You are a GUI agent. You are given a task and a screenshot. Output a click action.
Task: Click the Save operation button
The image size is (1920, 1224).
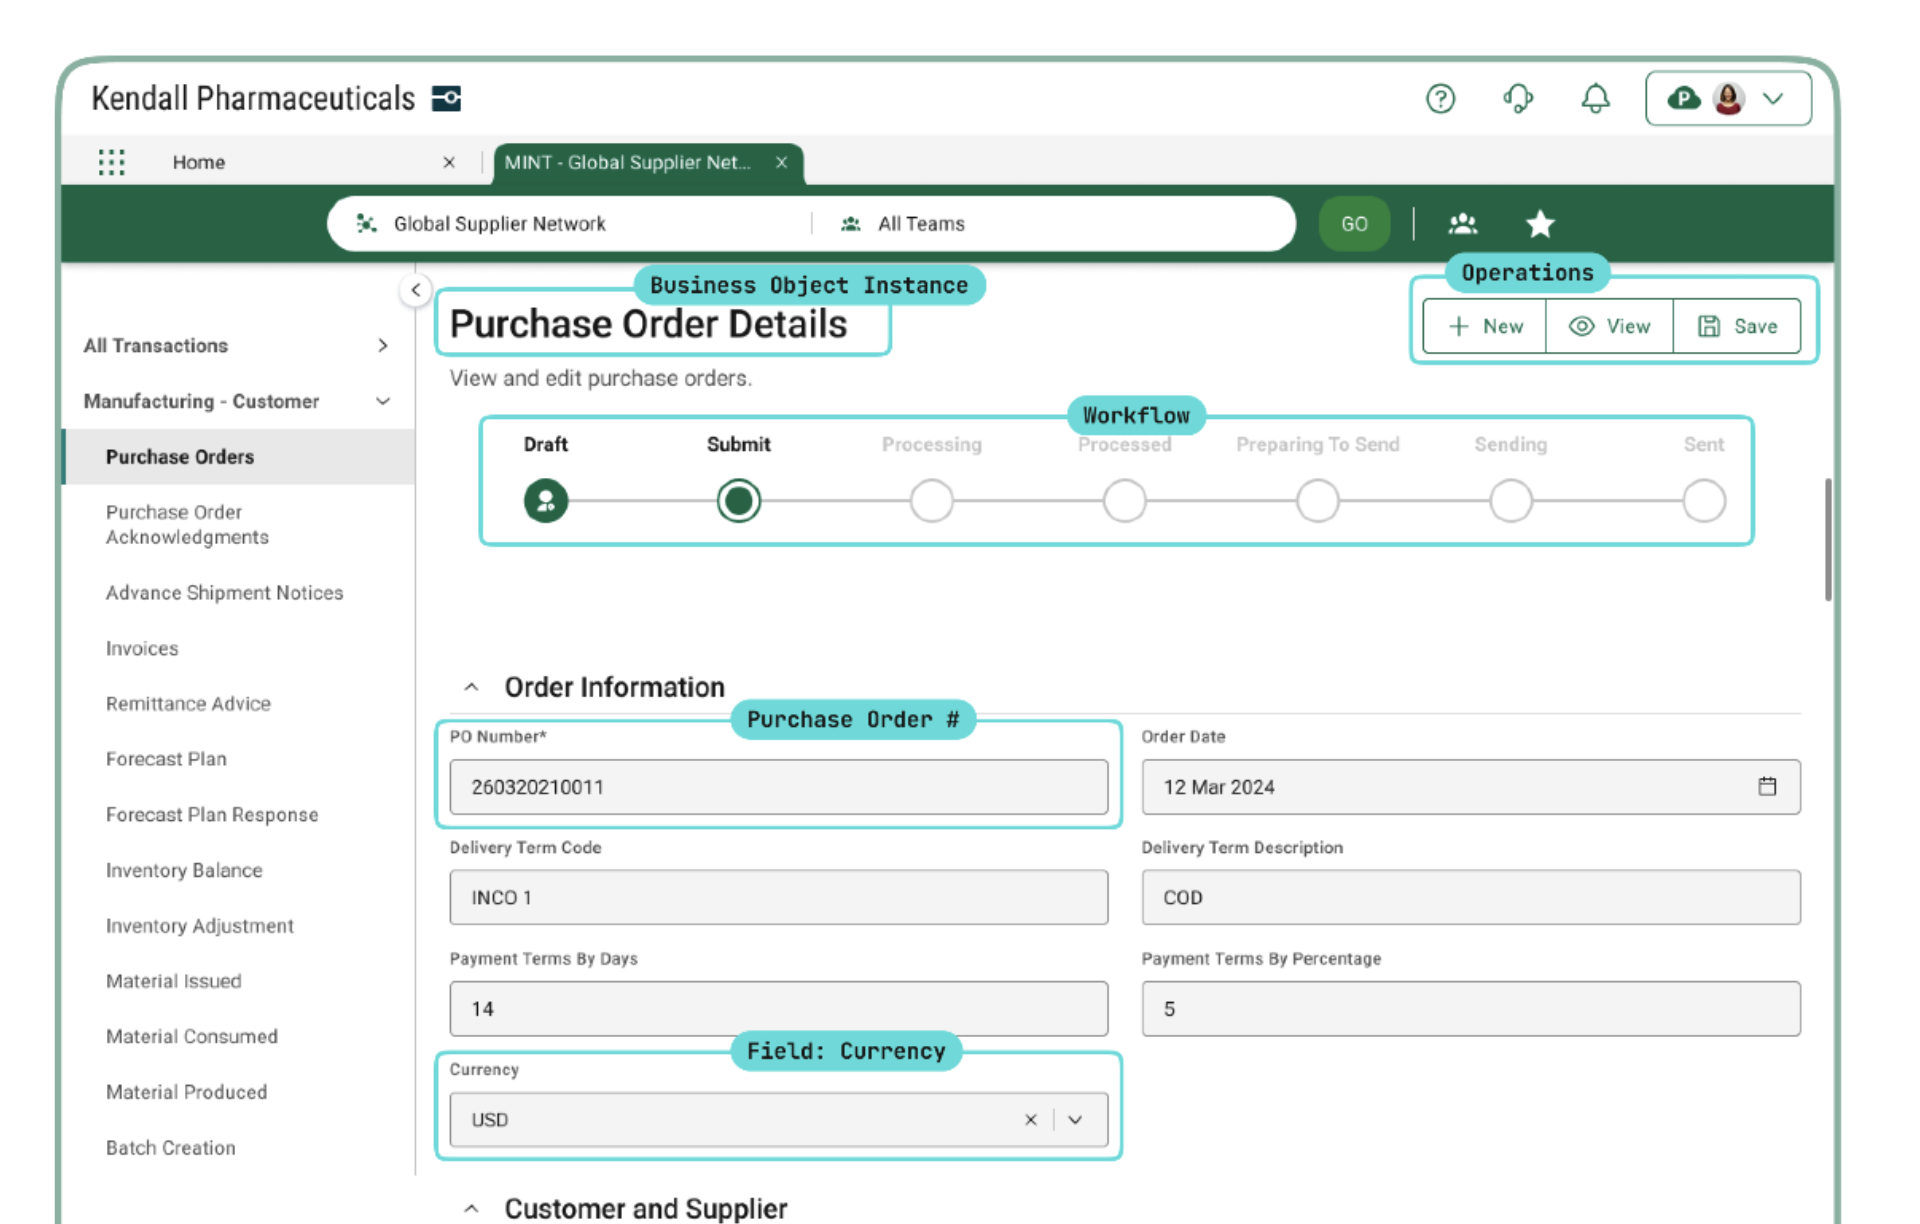click(1741, 327)
